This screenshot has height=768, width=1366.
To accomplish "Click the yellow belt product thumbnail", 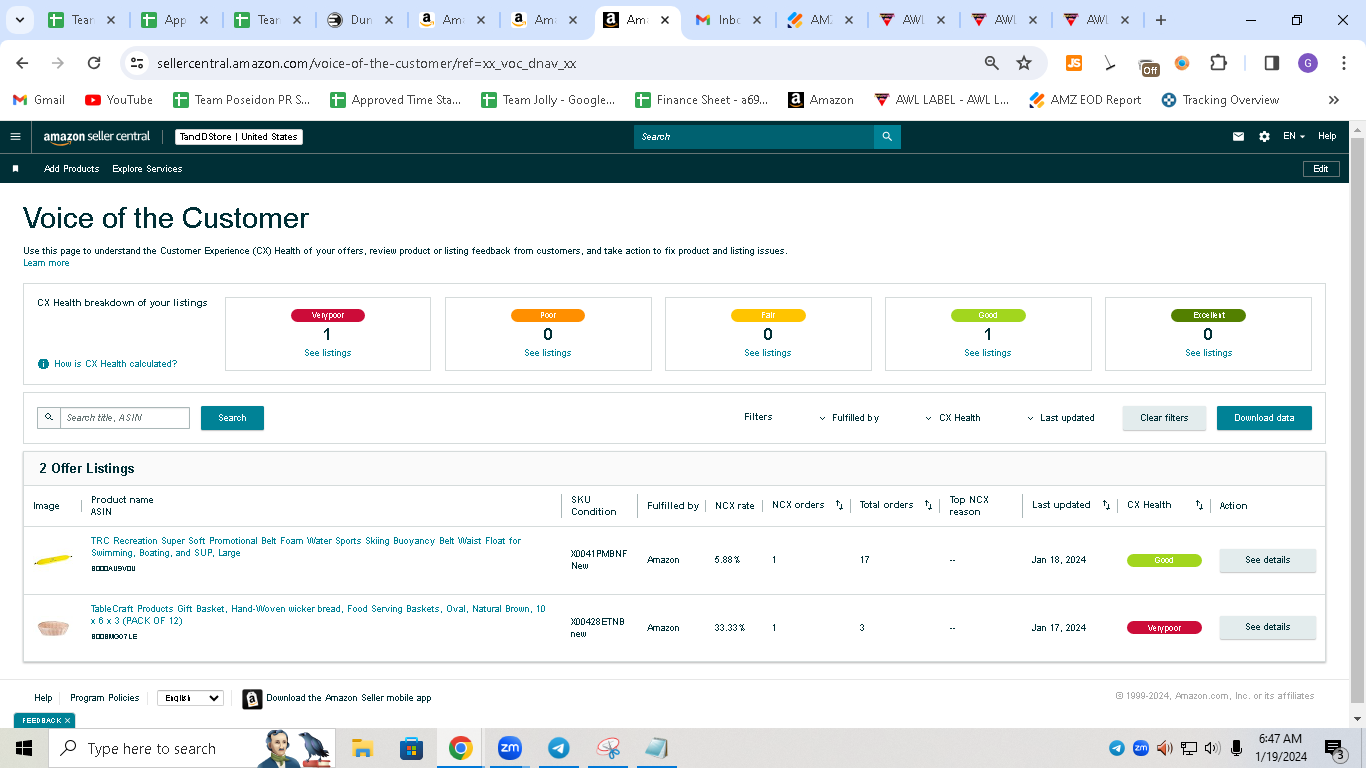I will coord(53,560).
